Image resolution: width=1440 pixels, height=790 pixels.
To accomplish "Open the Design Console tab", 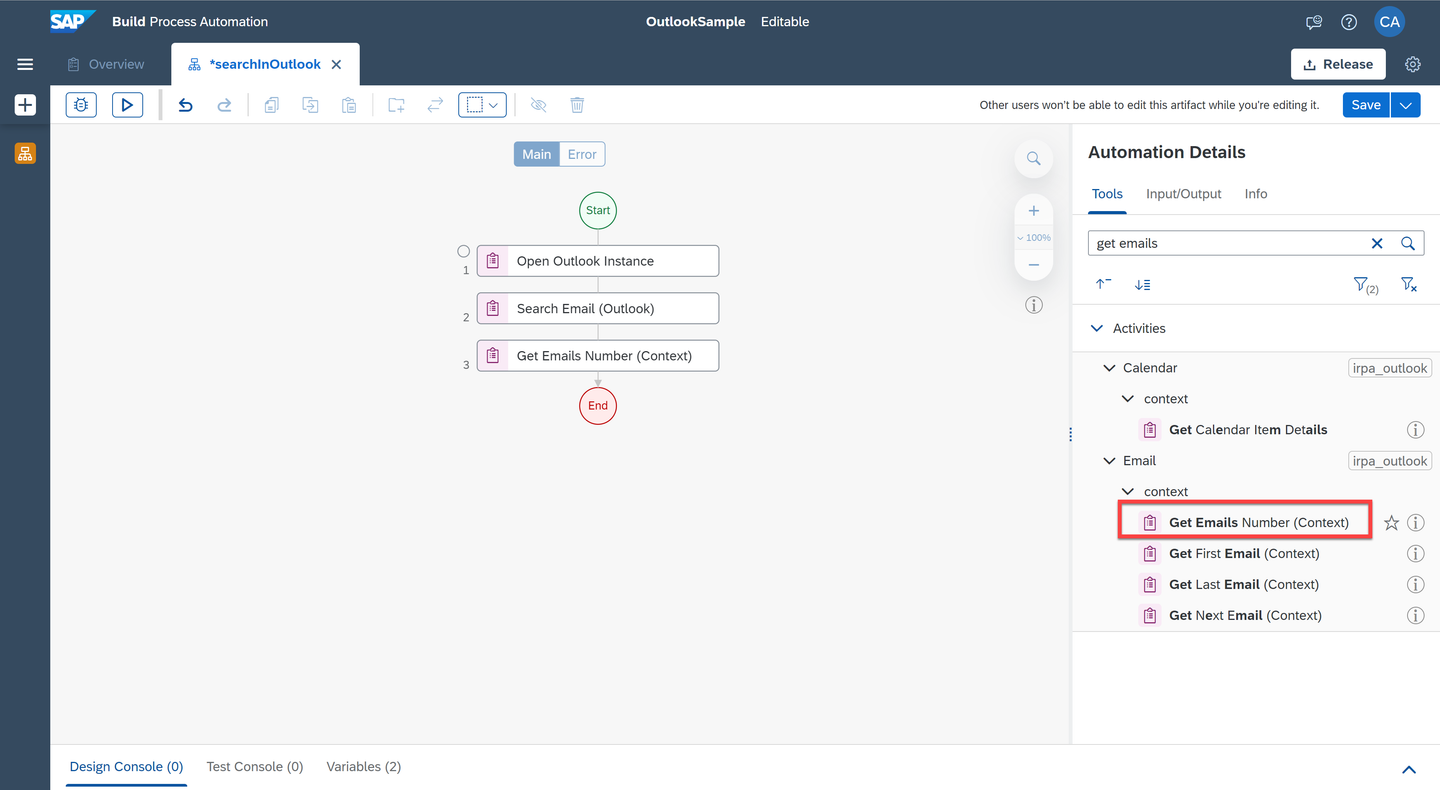I will (126, 767).
